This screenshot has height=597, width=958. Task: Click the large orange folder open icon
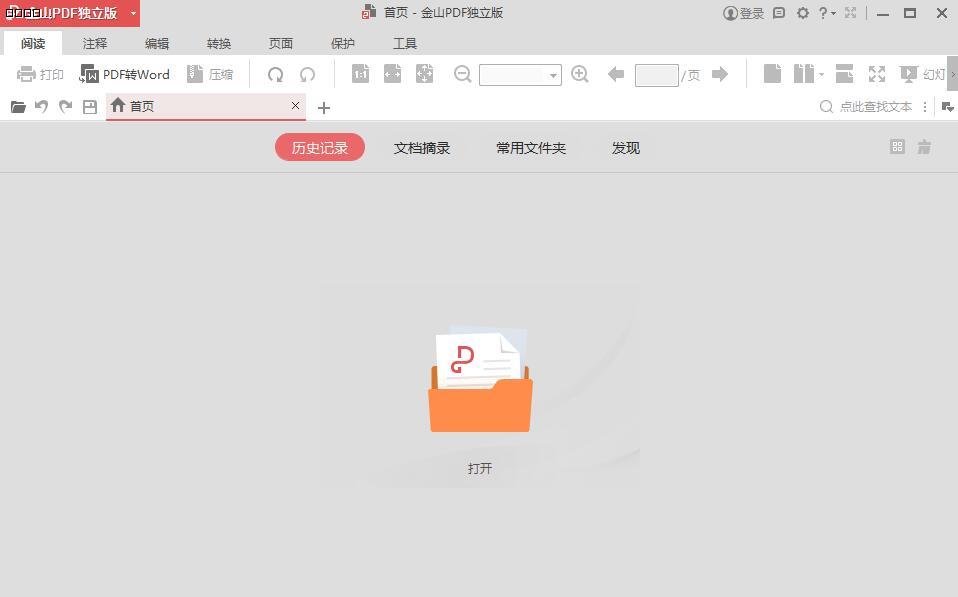click(480, 379)
